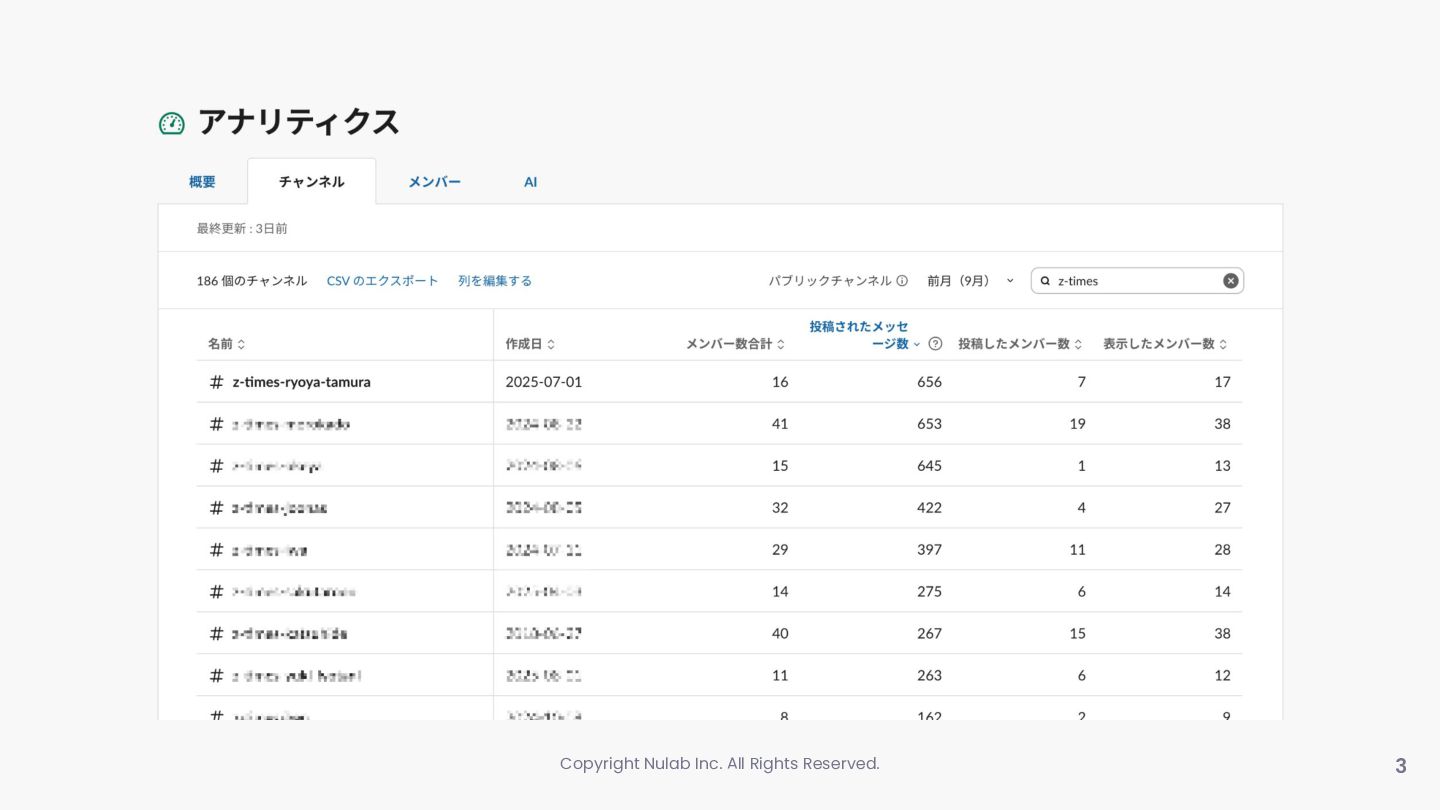This screenshot has height=810, width=1440.
Task: Click the search magnifier icon
Action: [x=1045, y=281]
